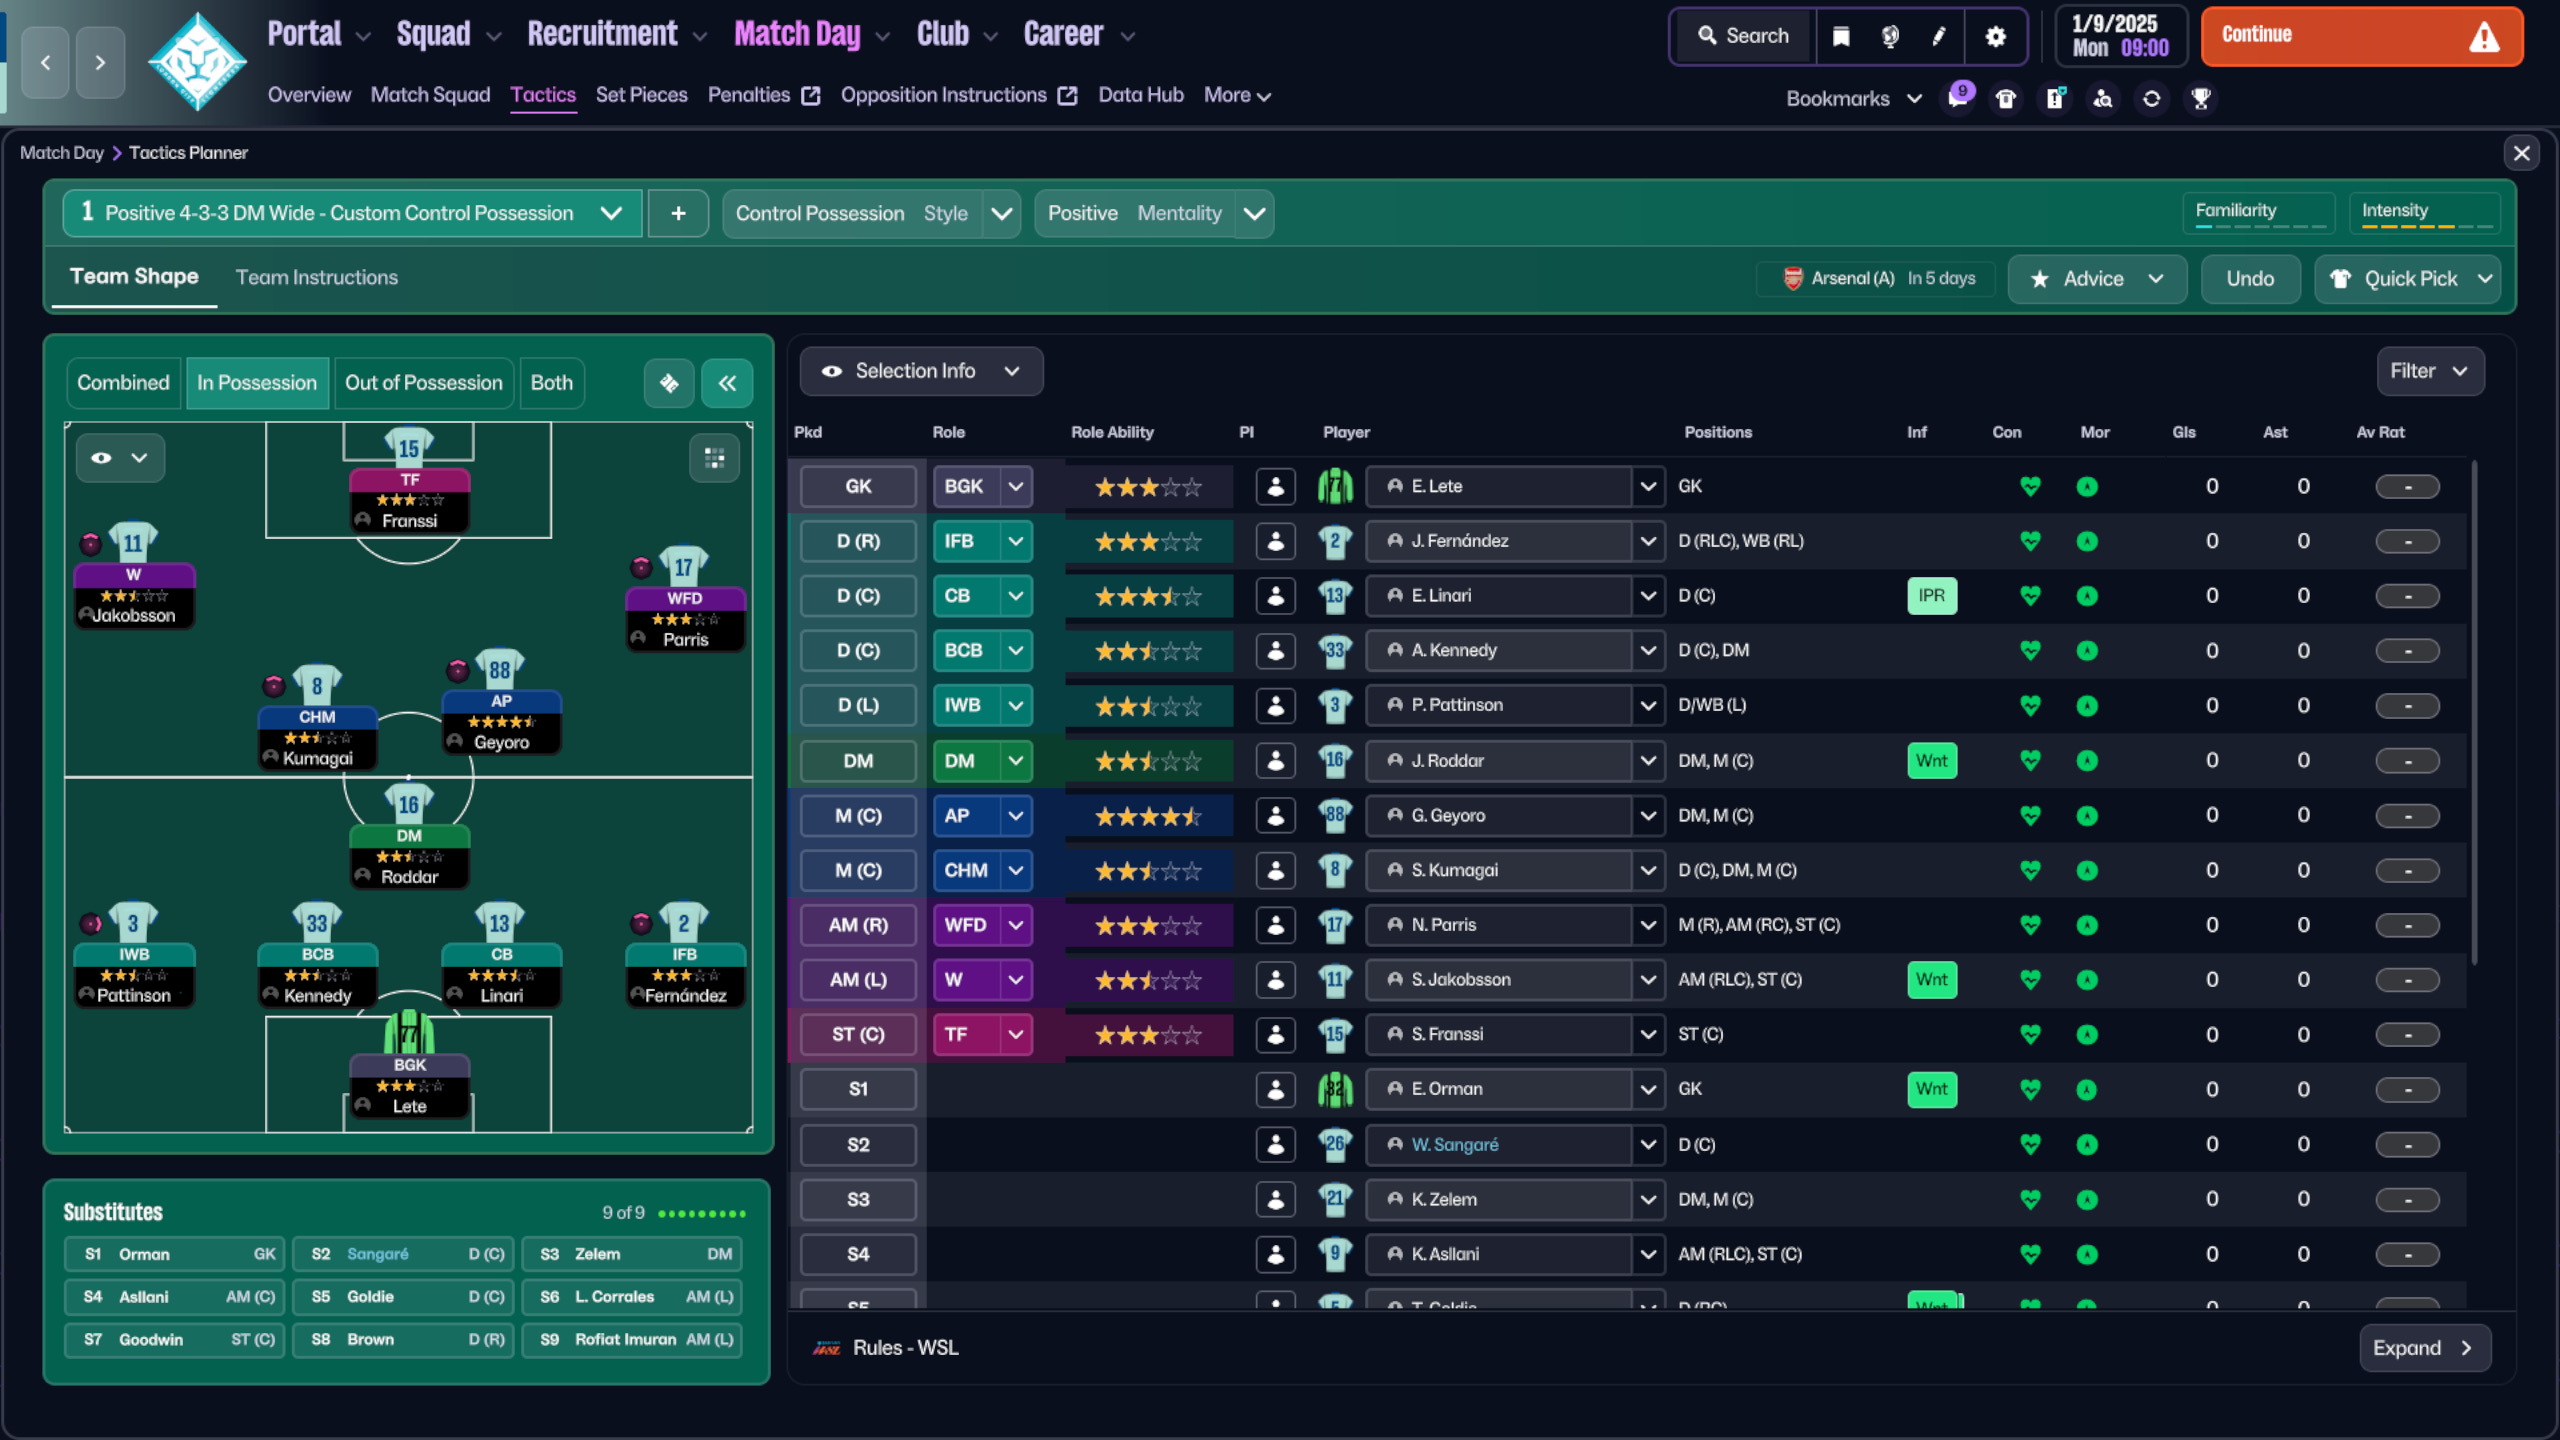Click the club badge logo
This screenshot has width=2560, height=1440.
(197, 62)
